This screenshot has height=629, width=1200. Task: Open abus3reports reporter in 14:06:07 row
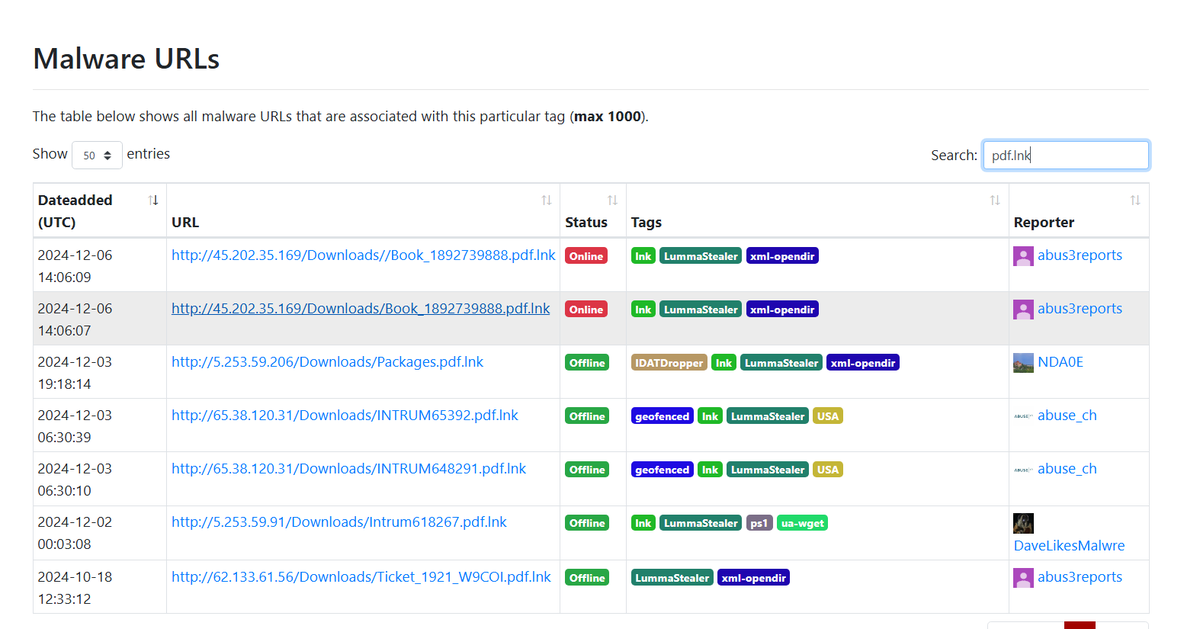(1080, 308)
